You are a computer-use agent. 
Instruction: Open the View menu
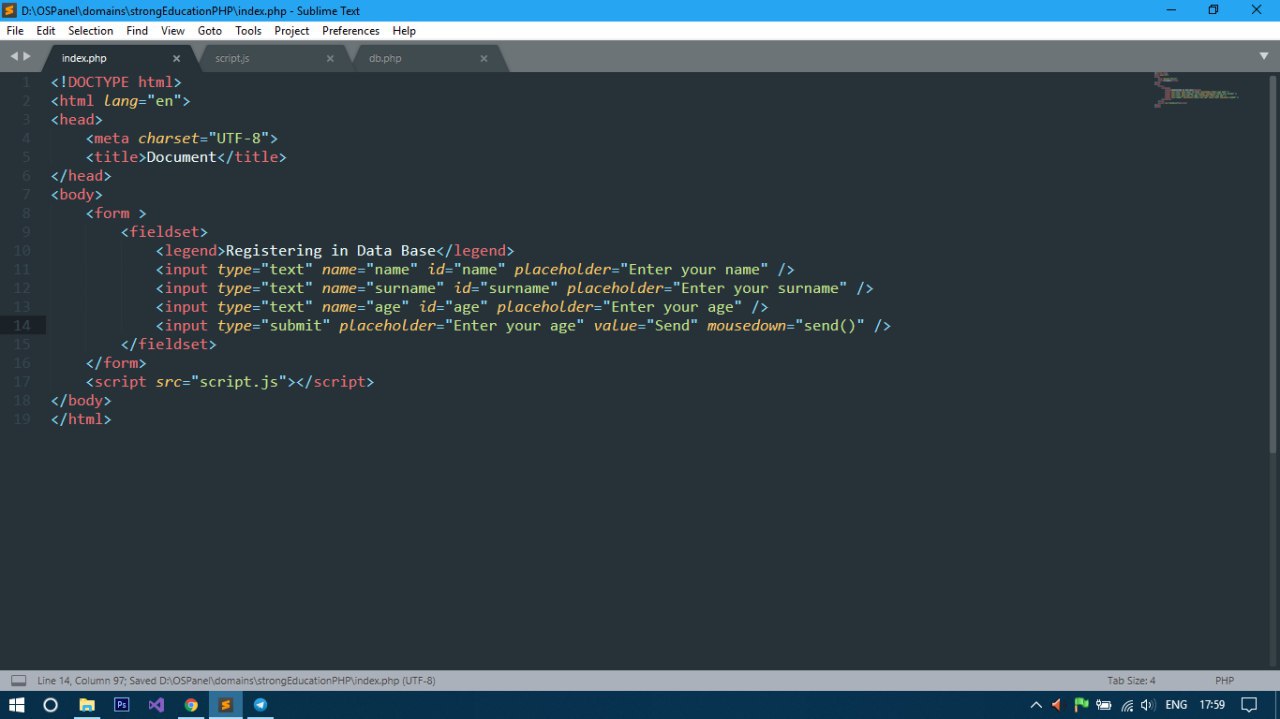[173, 31]
